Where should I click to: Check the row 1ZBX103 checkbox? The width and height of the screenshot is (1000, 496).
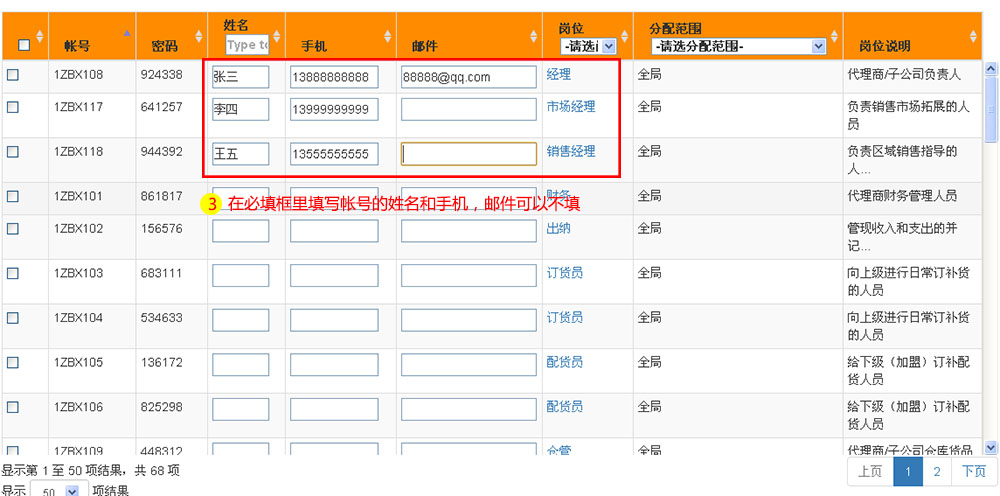click(x=13, y=273)
